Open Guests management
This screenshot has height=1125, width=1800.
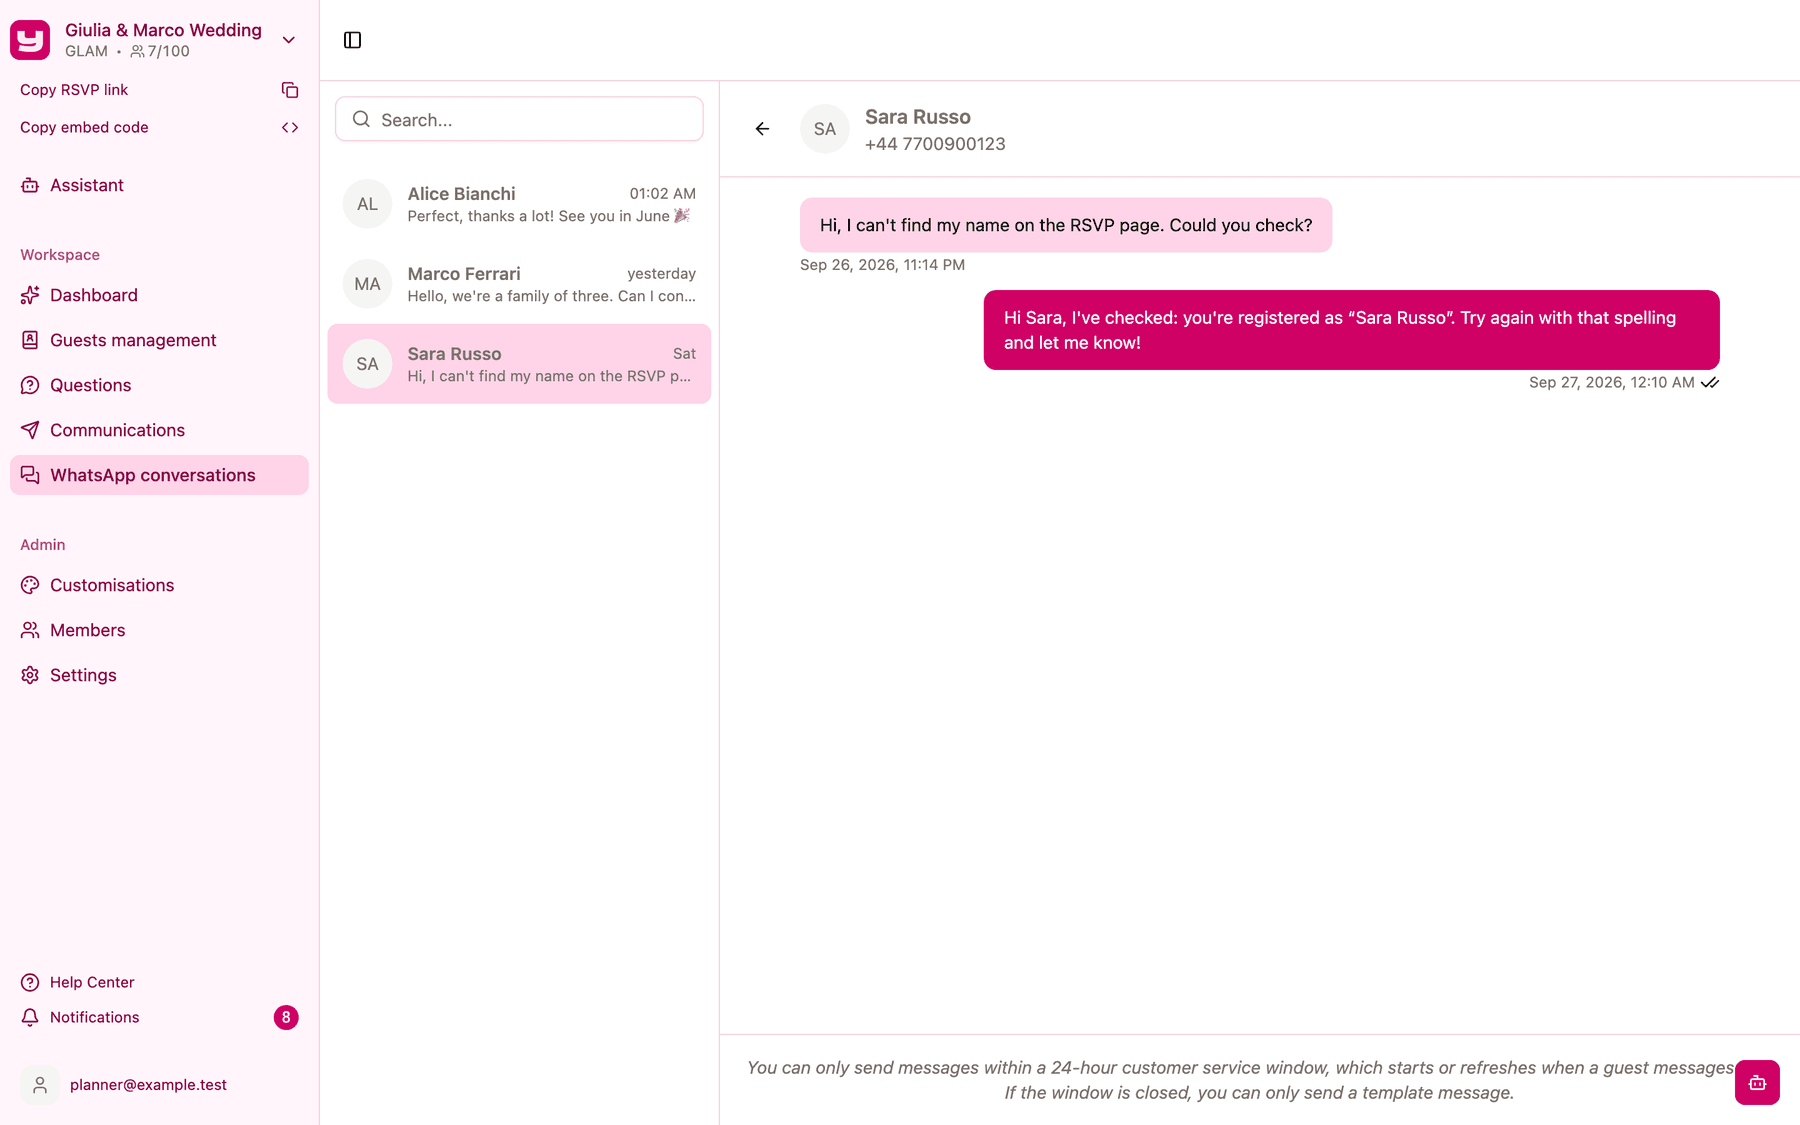[x=159, y=340]
